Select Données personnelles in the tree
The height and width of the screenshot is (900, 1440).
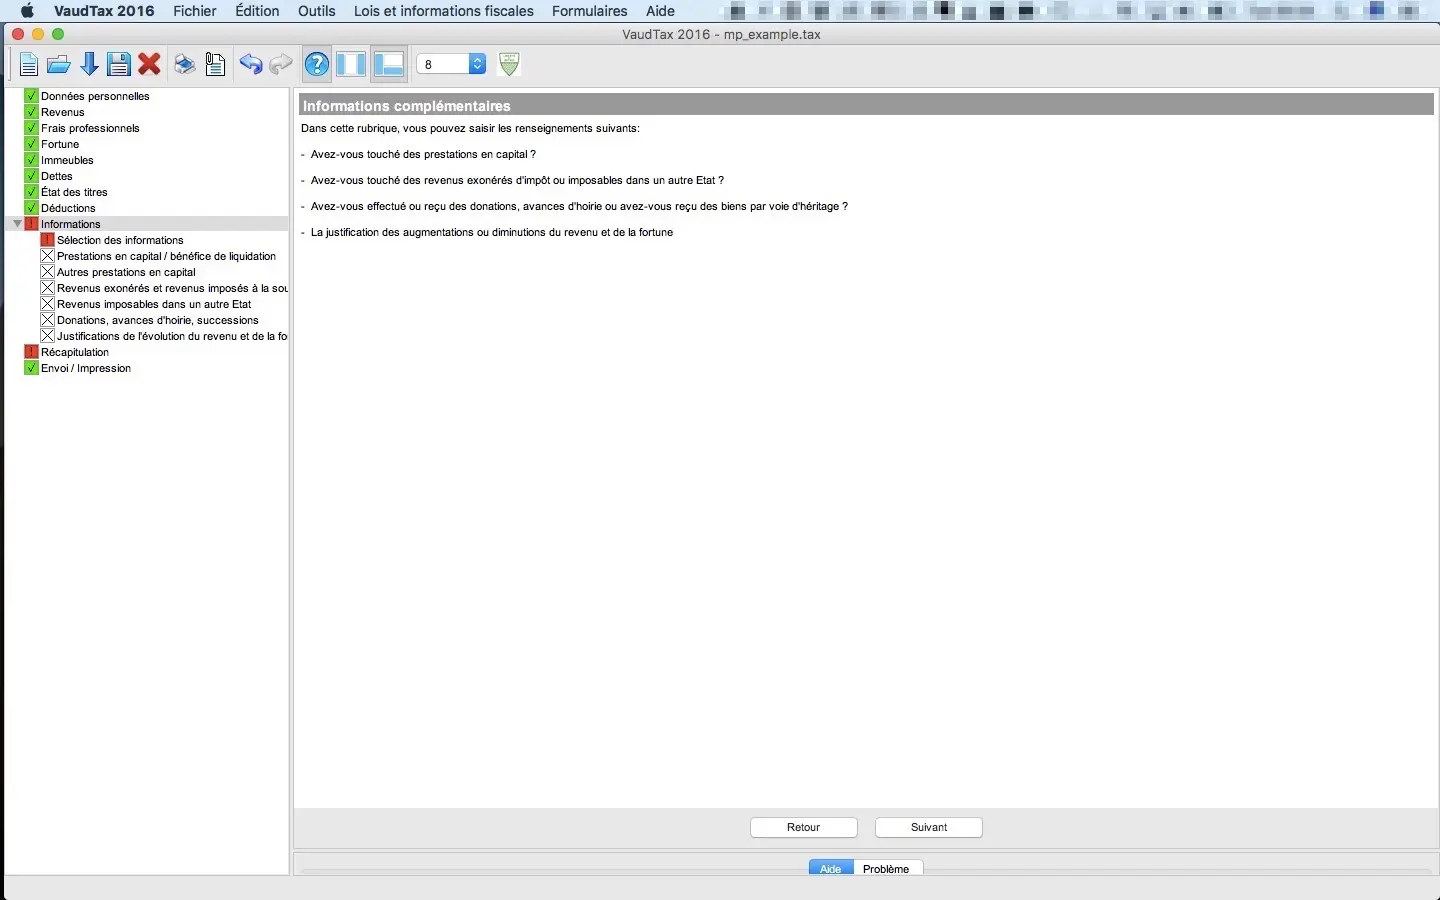coord(95,96)
